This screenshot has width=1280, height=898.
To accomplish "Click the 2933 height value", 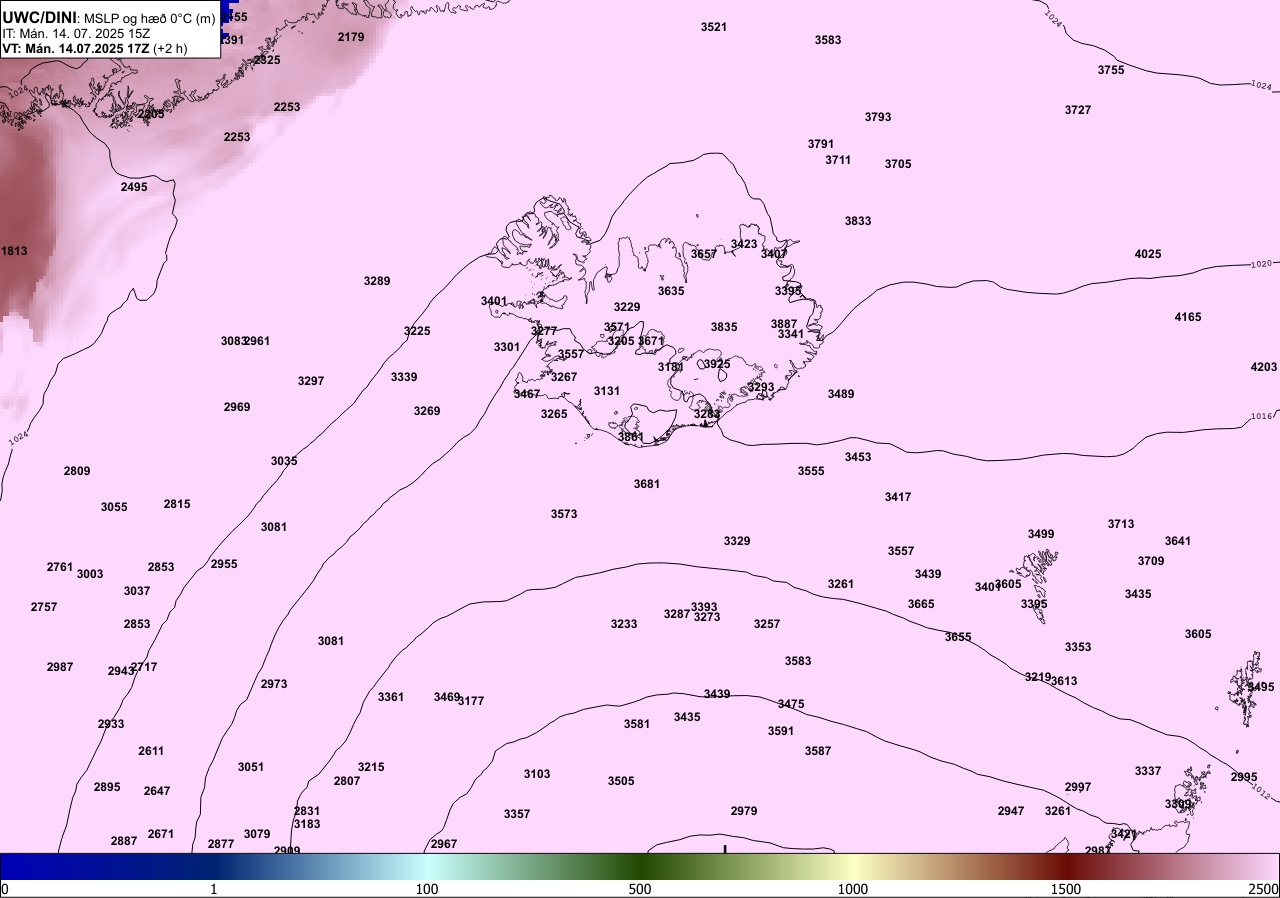I will point(111,724).
